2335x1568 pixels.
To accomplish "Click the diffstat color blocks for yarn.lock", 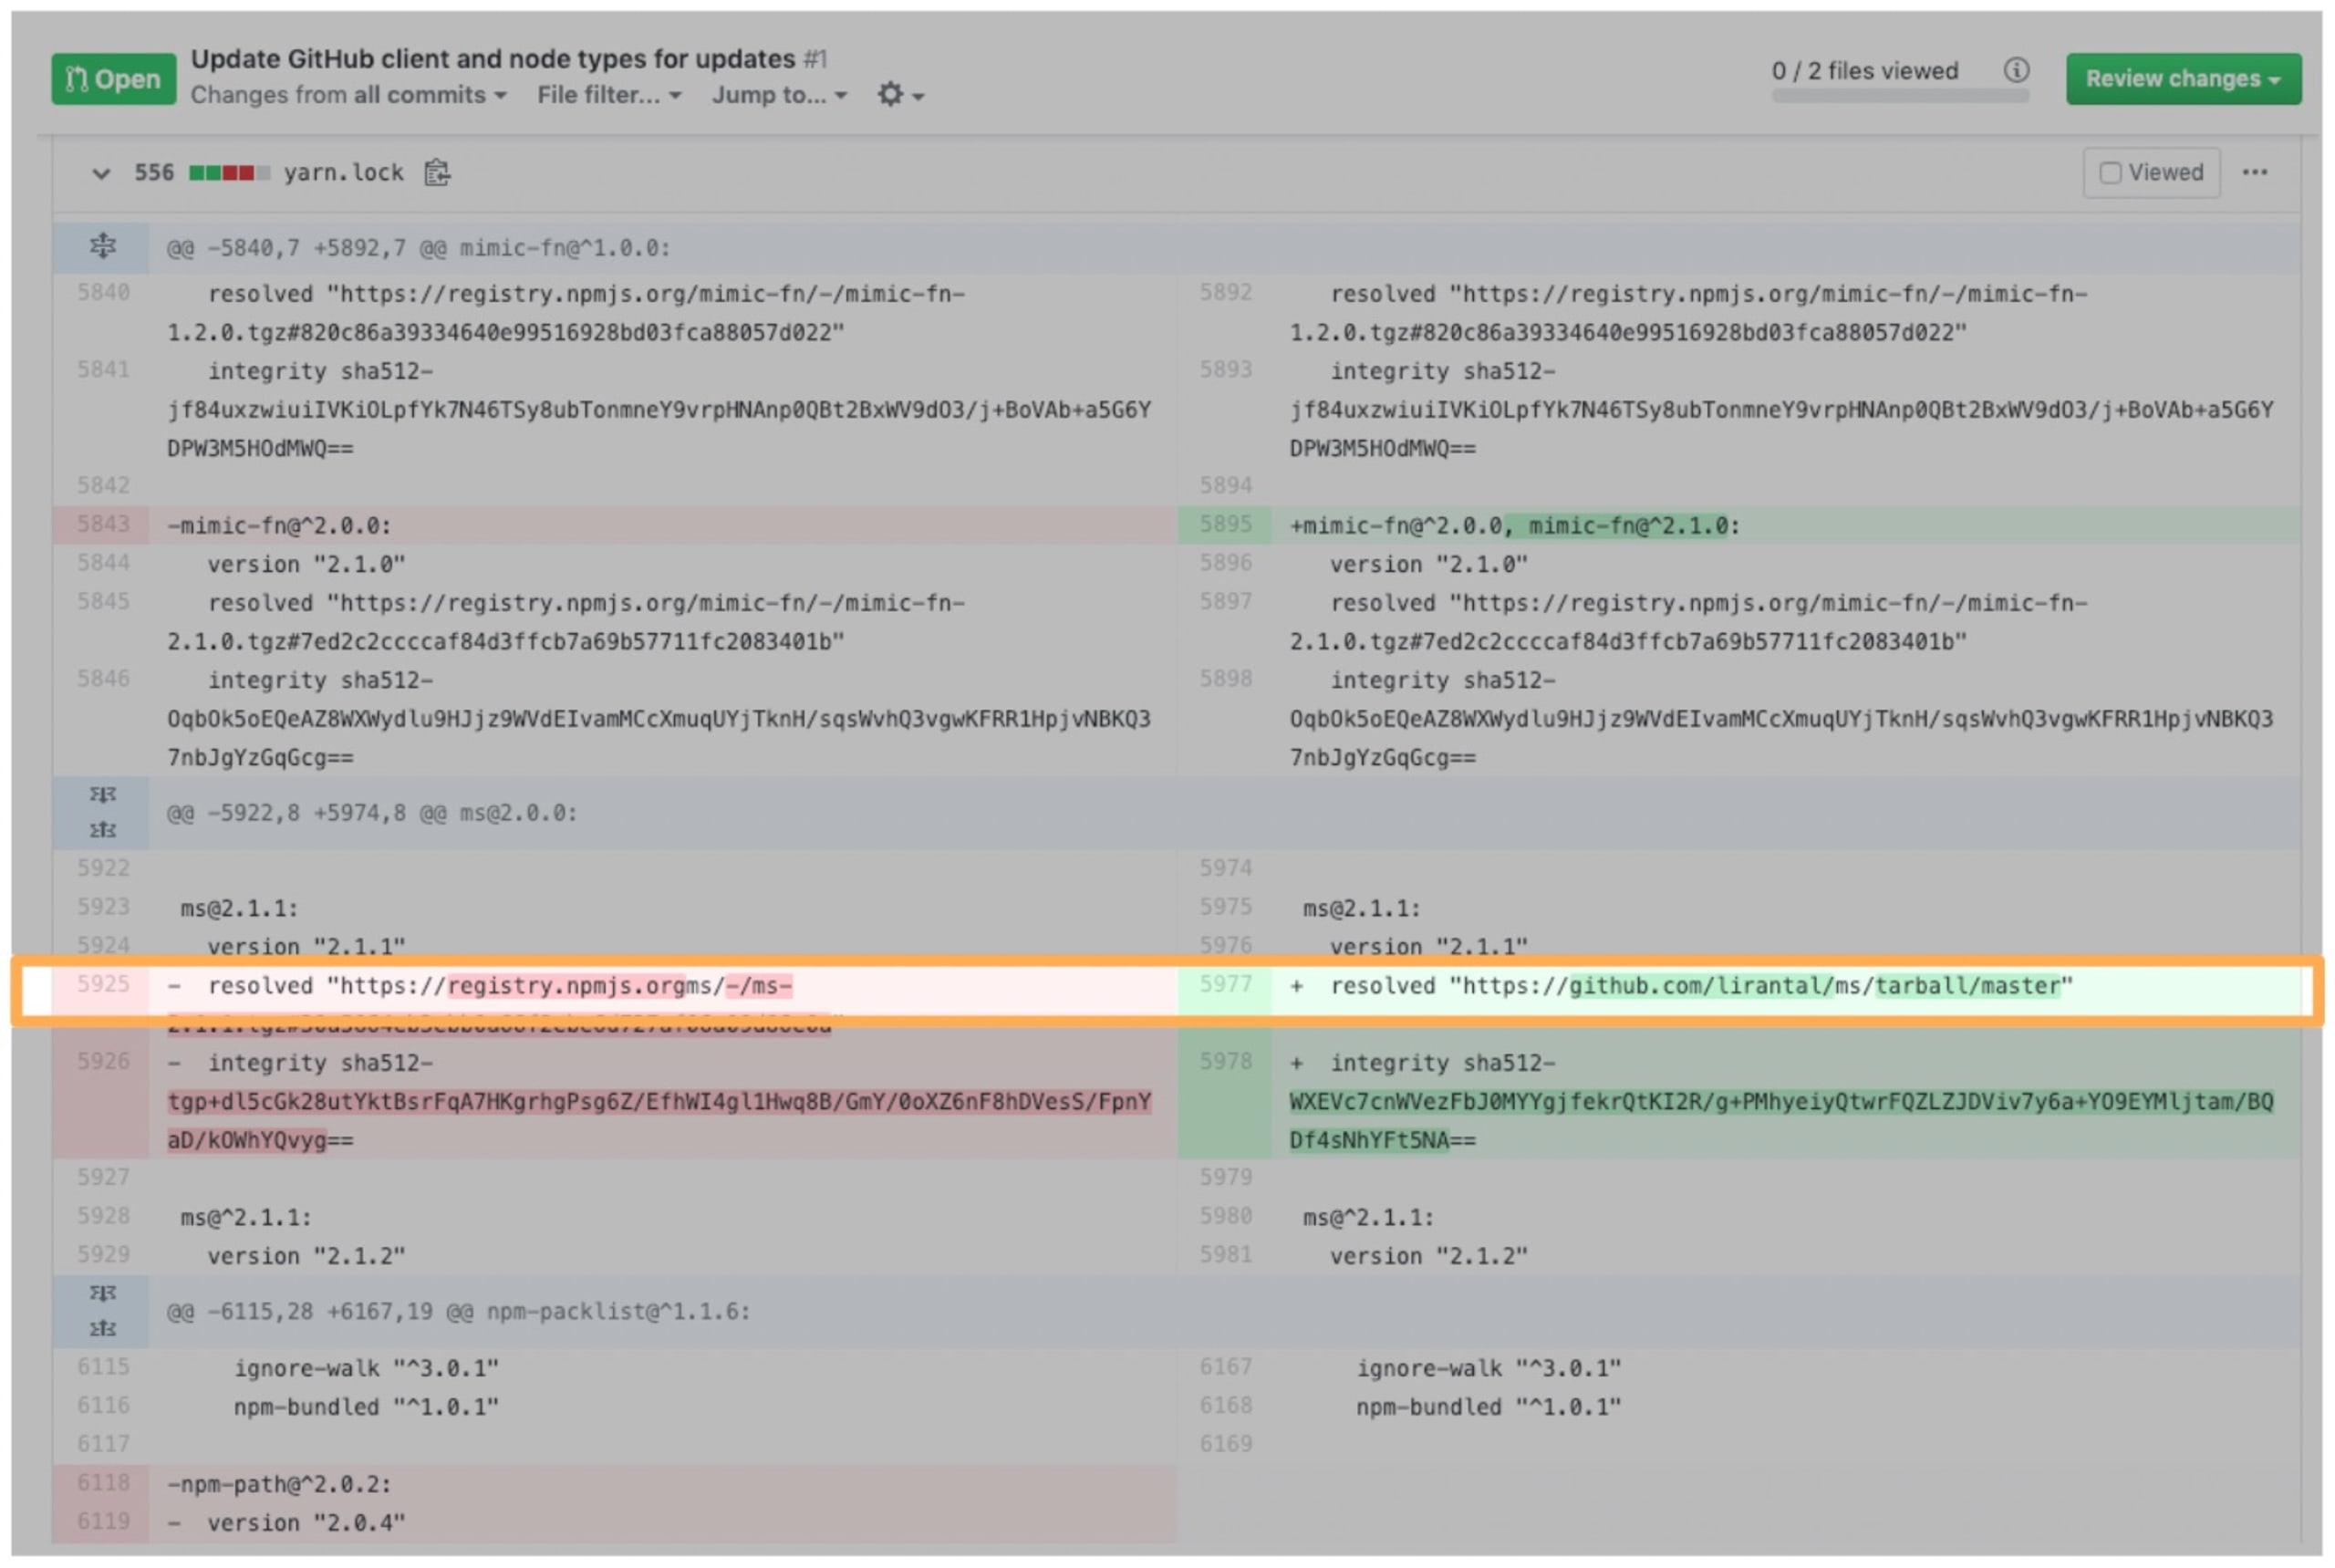I will pos(229,173).
